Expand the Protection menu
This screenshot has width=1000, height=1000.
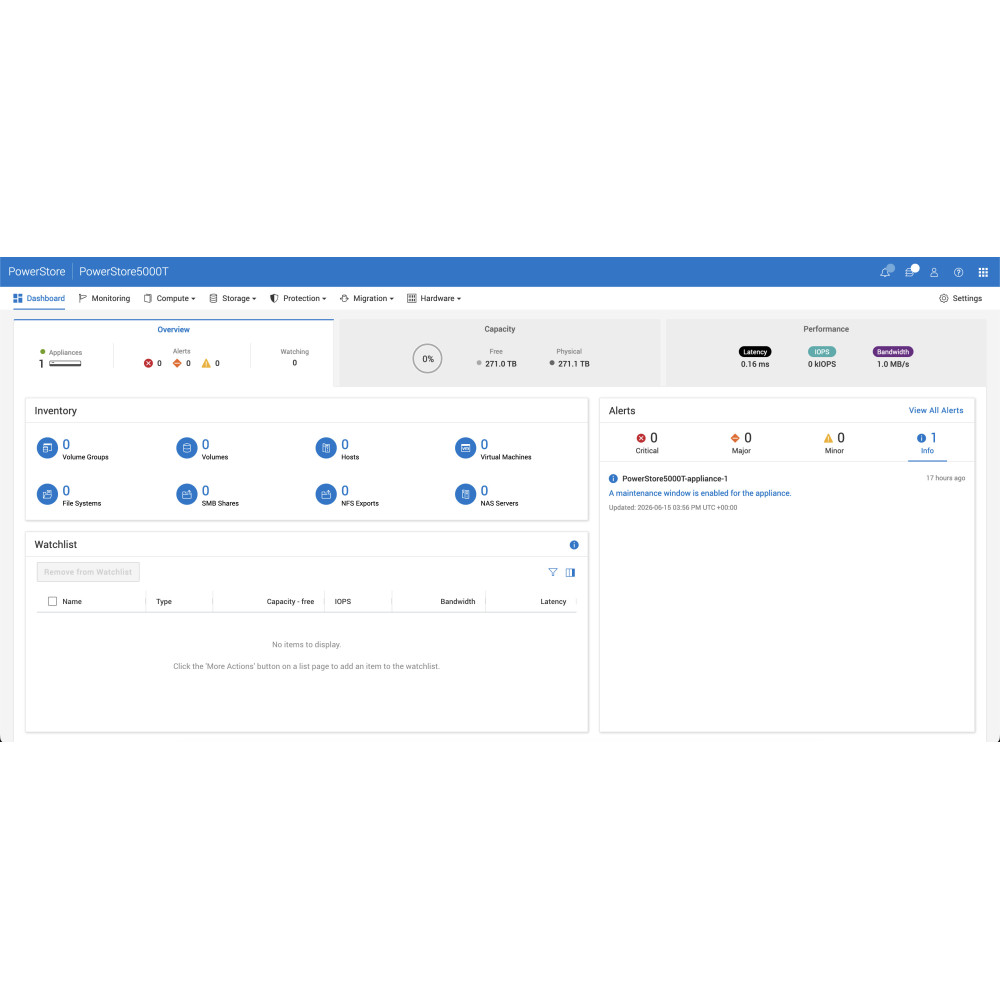click(x=298, y=298)
